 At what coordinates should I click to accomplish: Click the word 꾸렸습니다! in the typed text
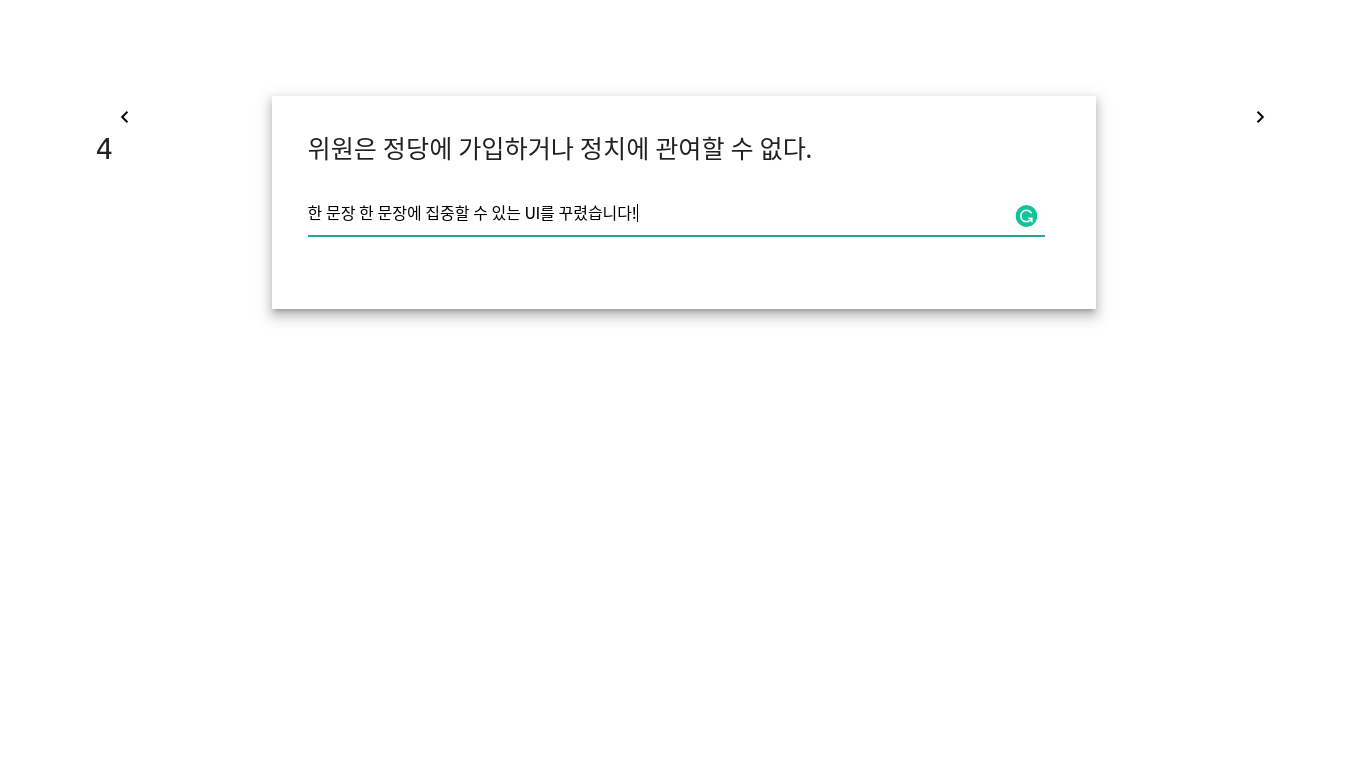pos(597,213)
